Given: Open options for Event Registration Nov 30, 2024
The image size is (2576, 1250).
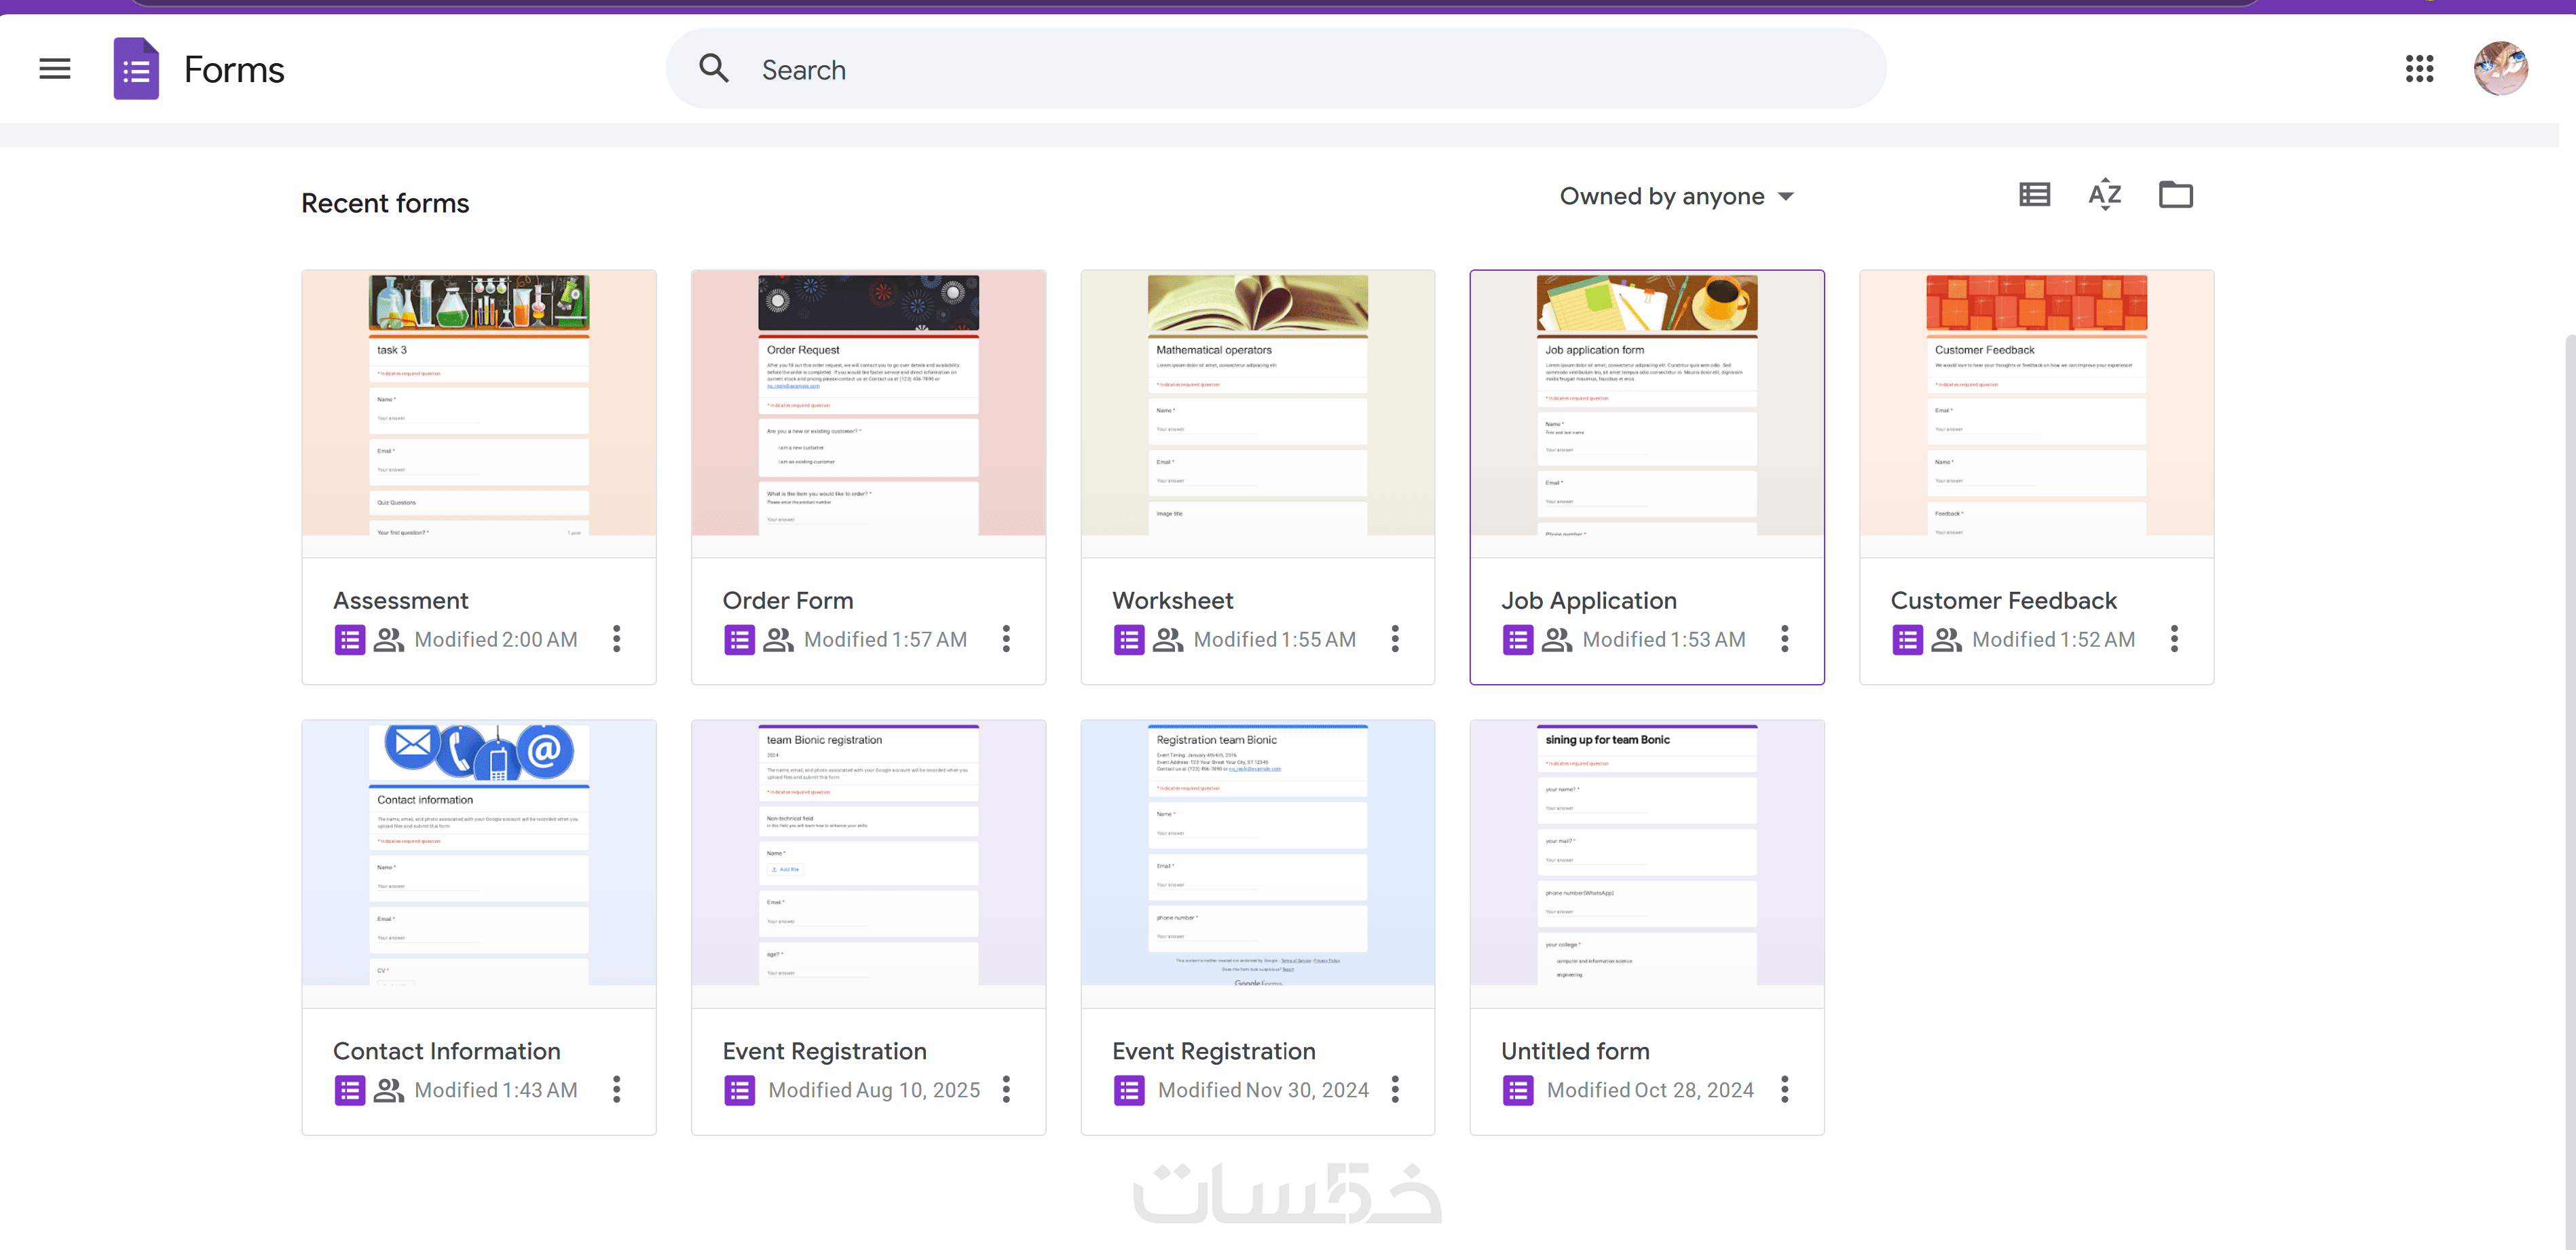Looking at the screenshot, I should point(1395,1089).
